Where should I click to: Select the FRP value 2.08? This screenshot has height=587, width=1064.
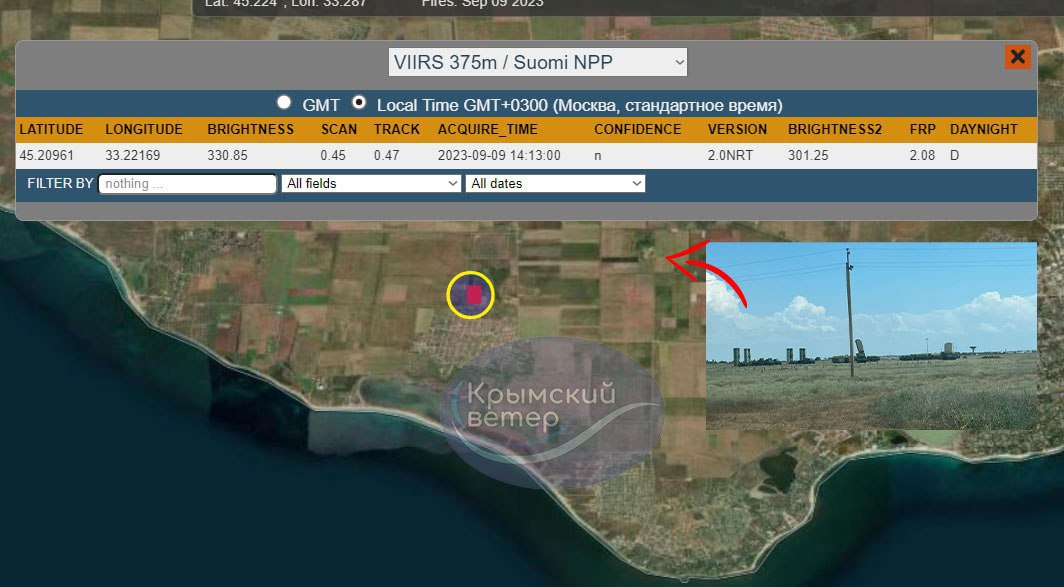(922, 155)
